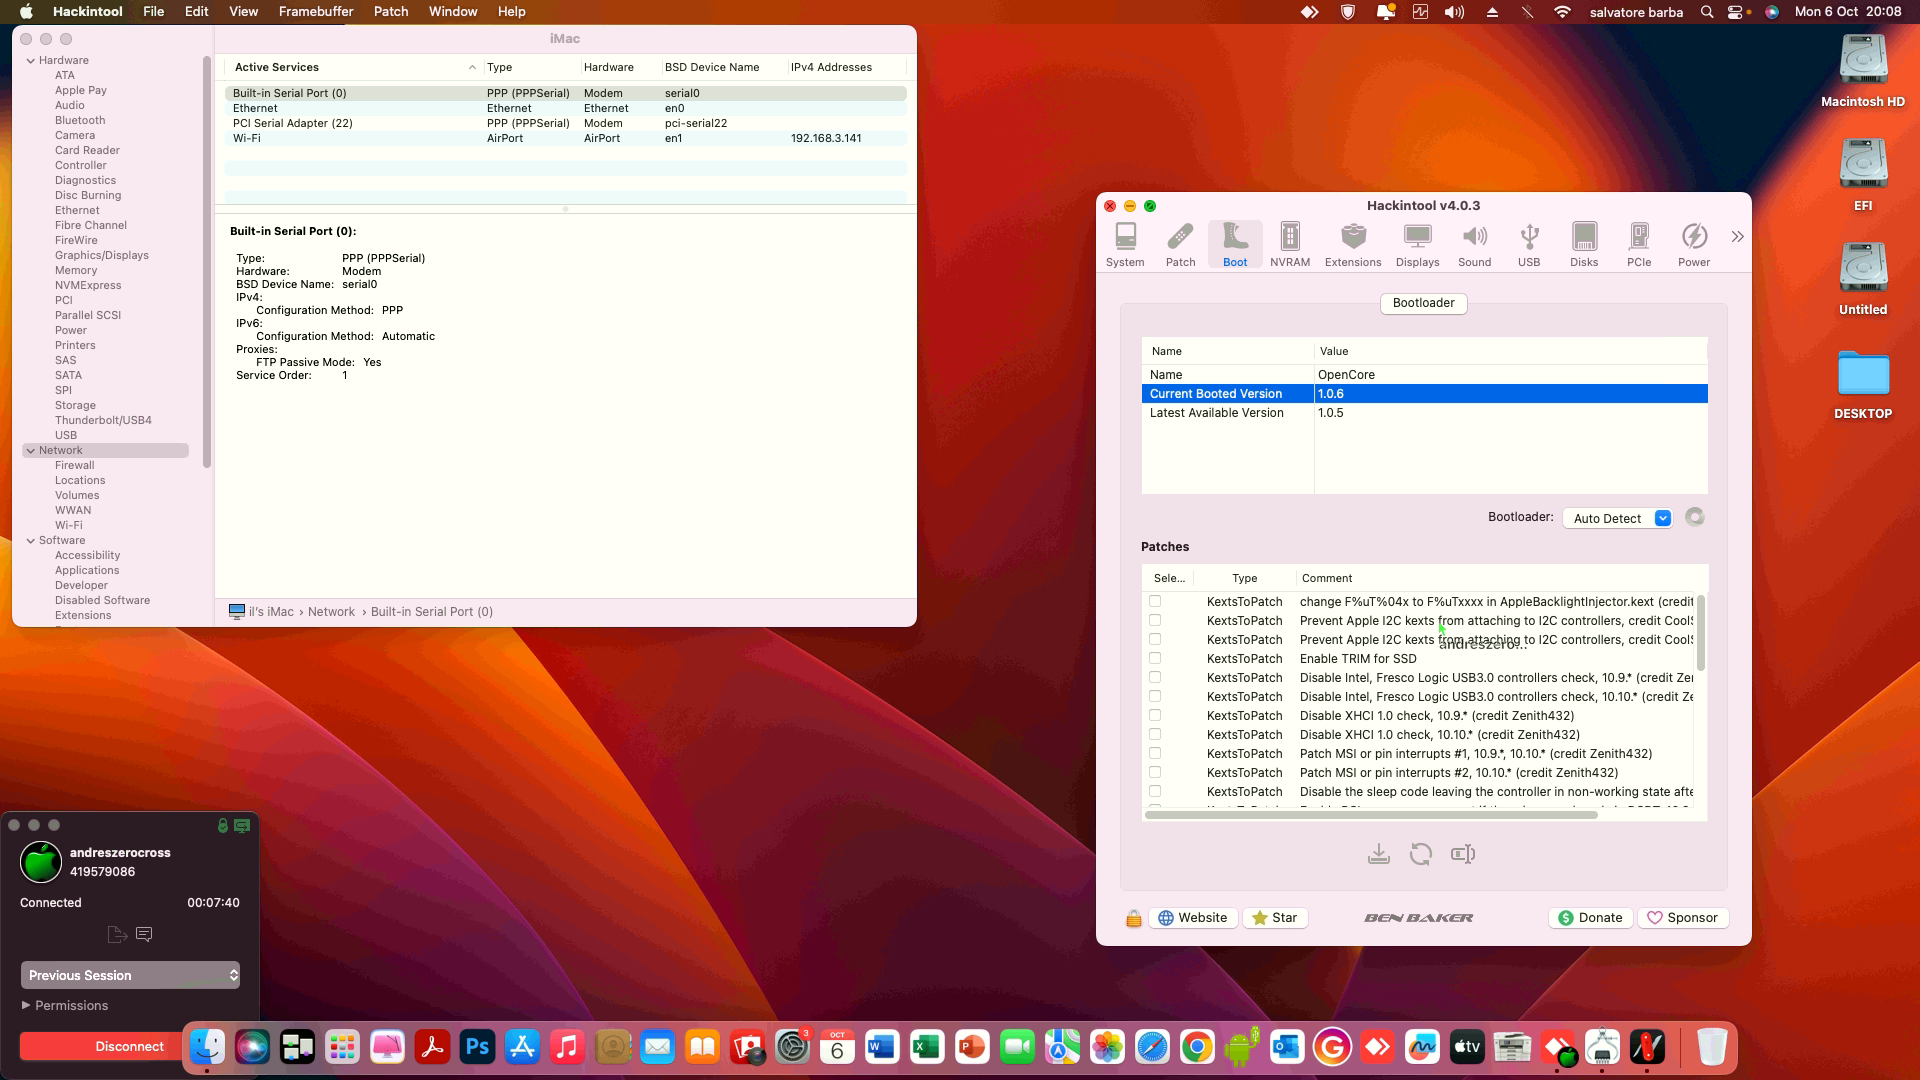Expand the Permissions disclosure triangle

tap(26, 1005)
